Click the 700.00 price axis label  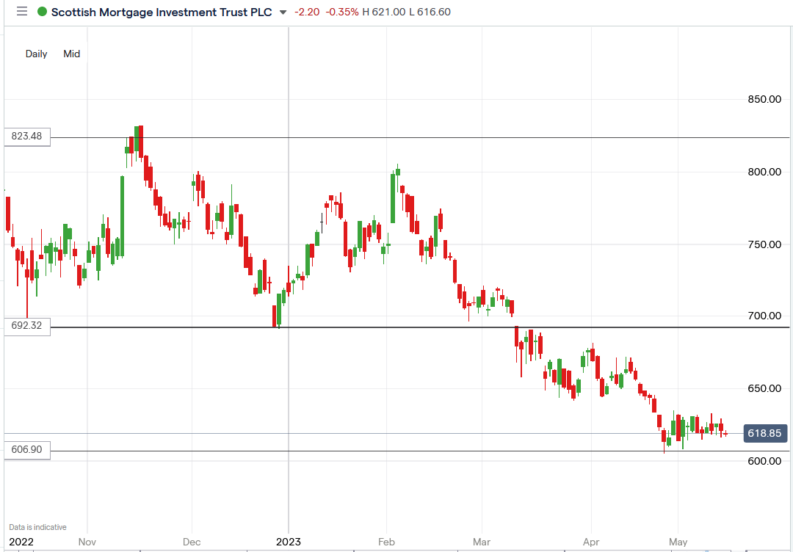tap(765, 316)
